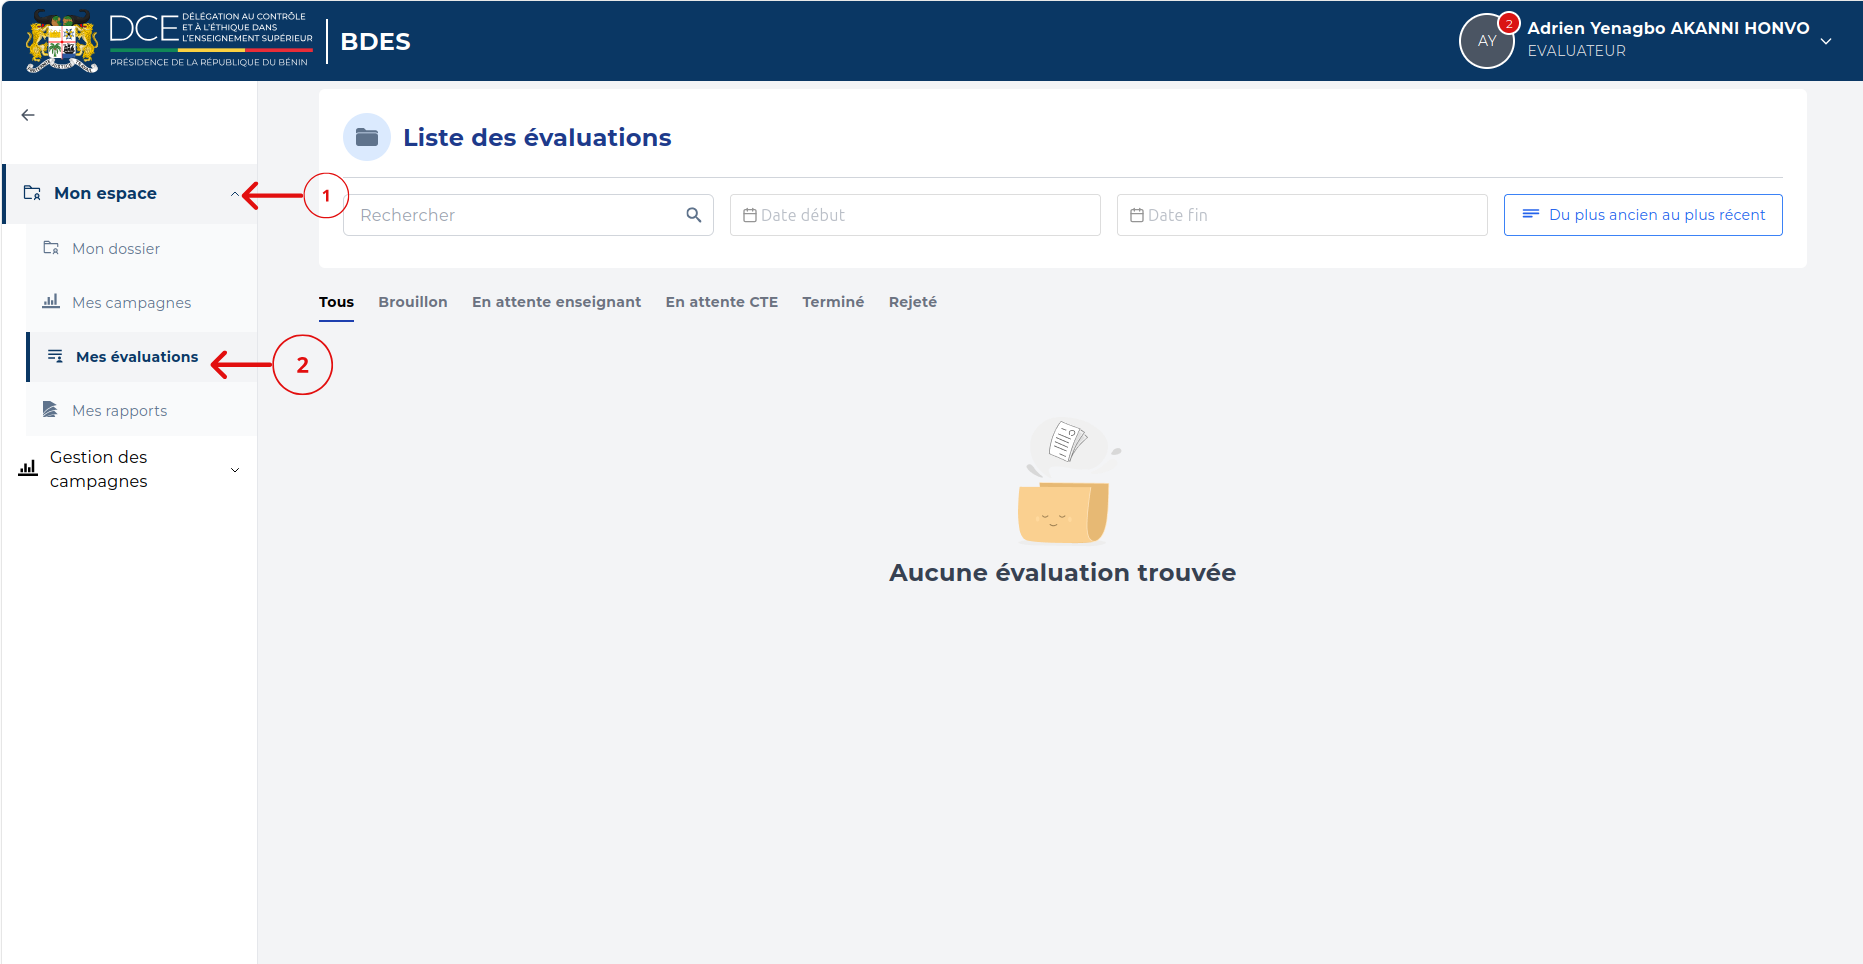The height and width of the screenshot is (964, 1863).
Task: Open Mes campagnes in the sidebar
Action: click(x=141, y=303)
